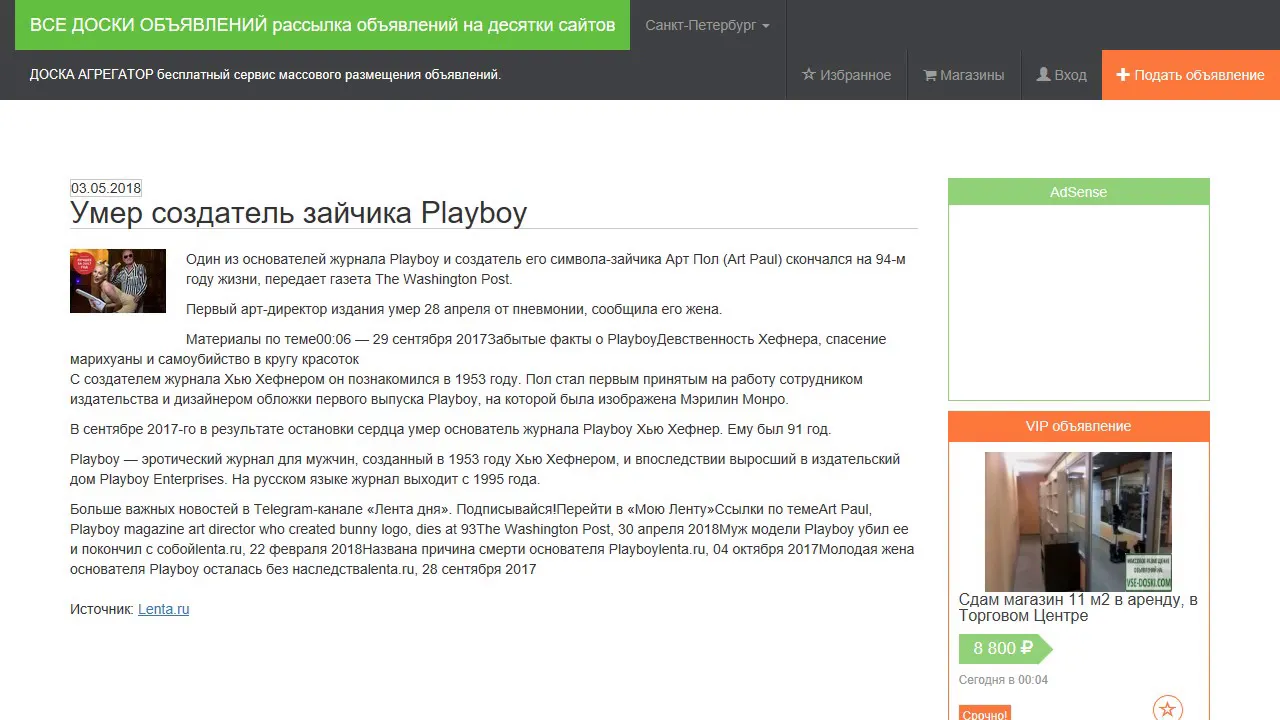Click the orange Срочно! badge
The height and width of the screenshot is (720, 1280).
click(985, 713)
